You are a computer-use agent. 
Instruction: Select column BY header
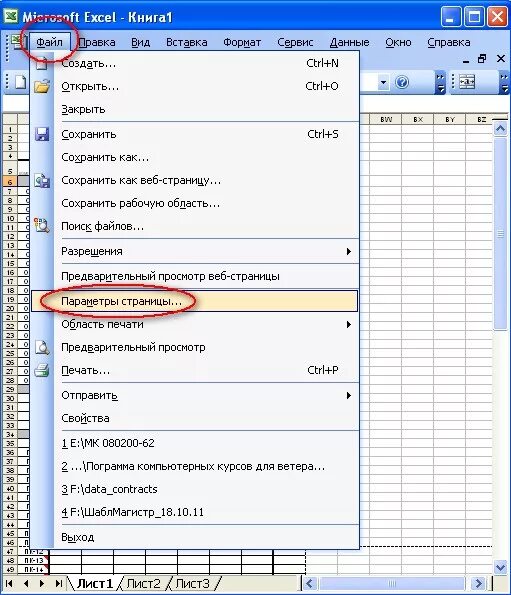pos(450,120)
